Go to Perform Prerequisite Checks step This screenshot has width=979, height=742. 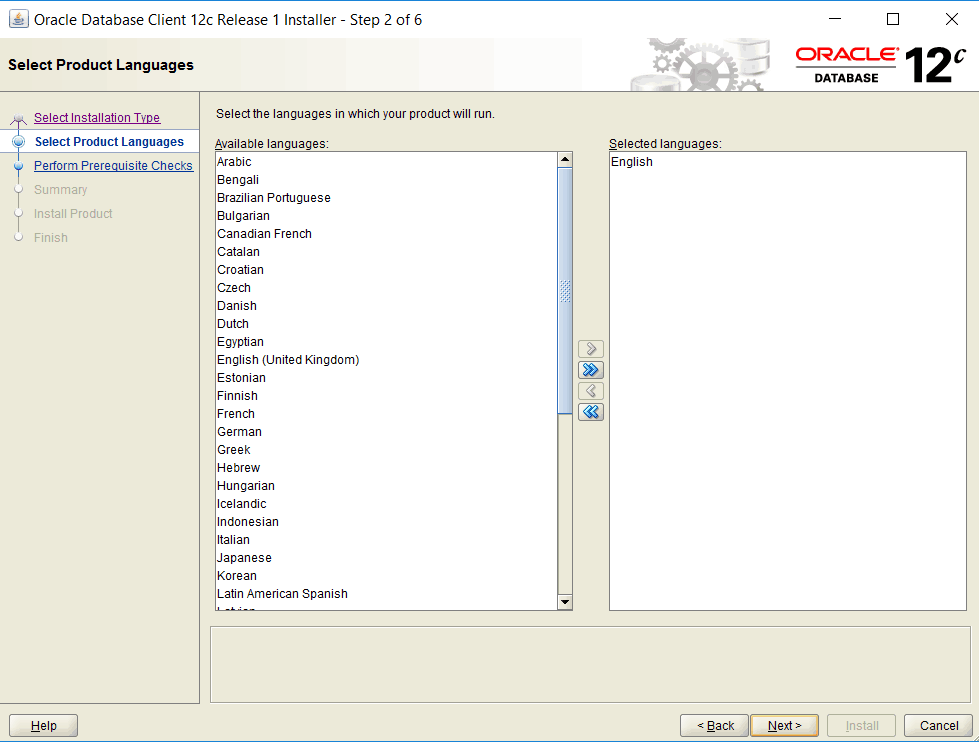(x=113, y=166)
